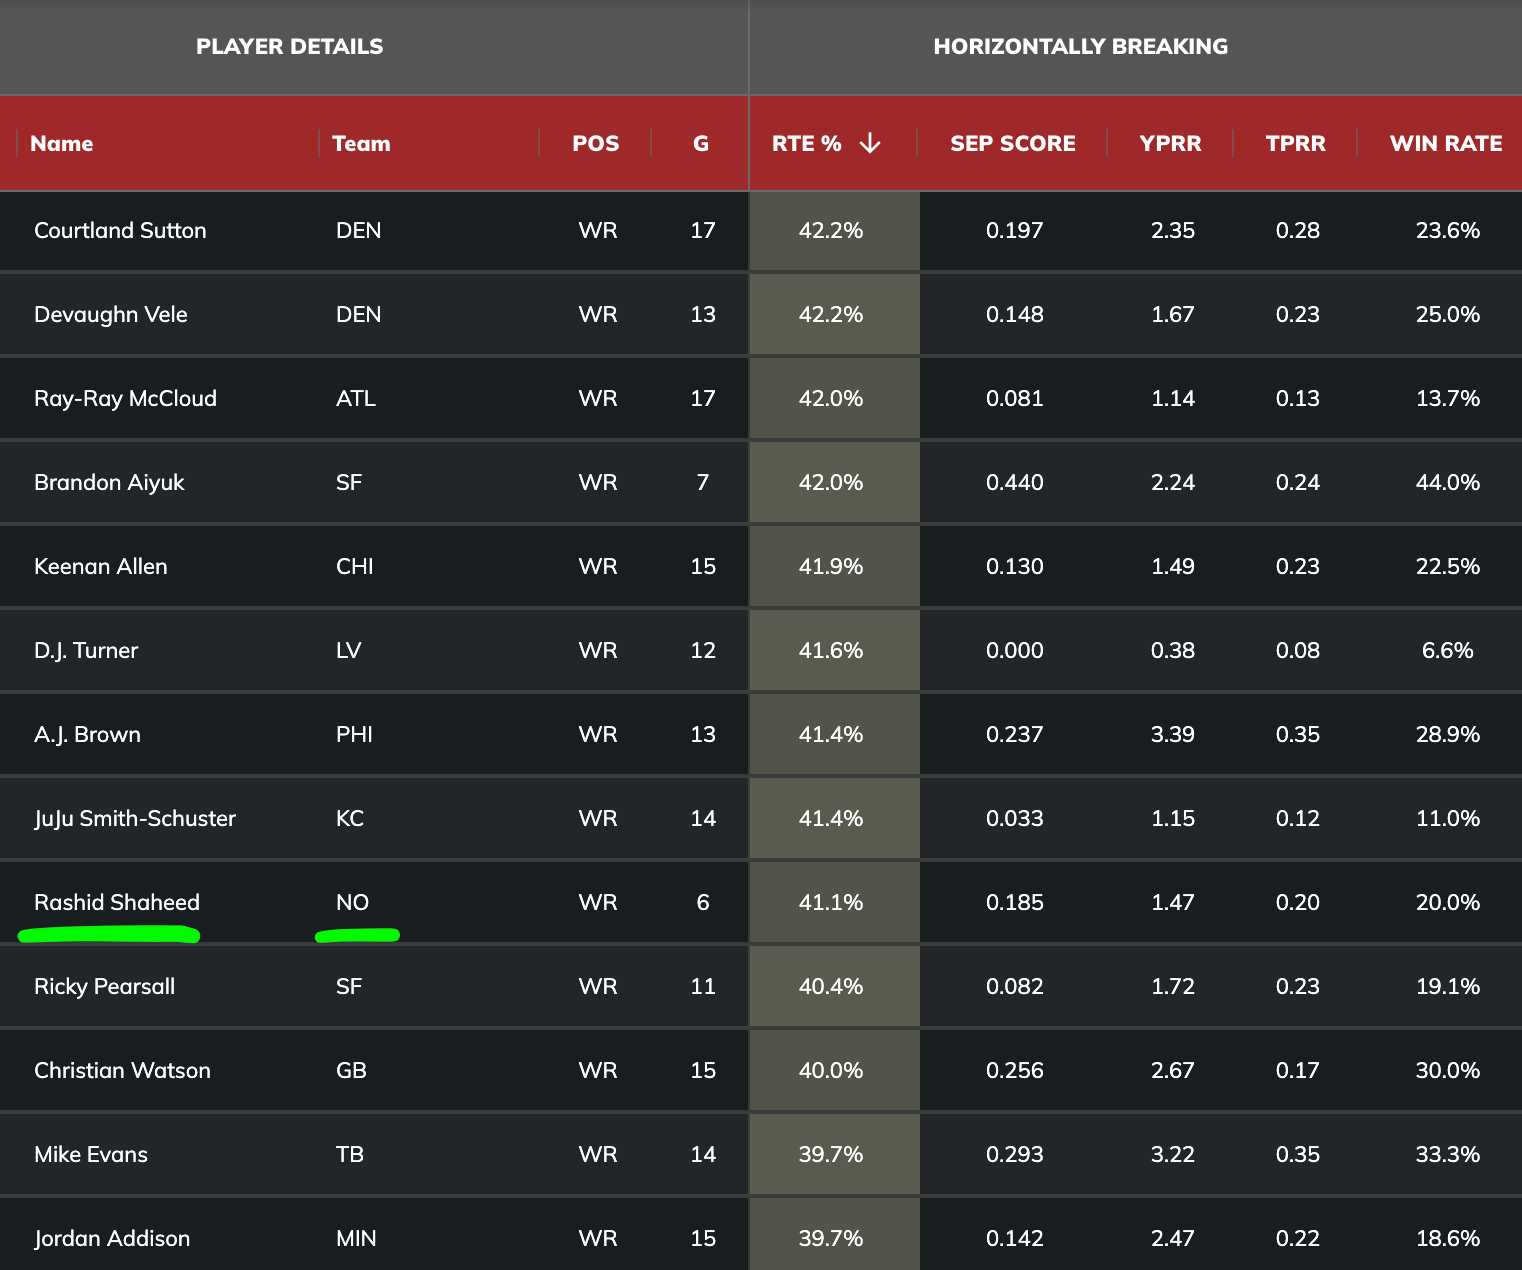Open player Ricky Pearsall
This screenshot has width=1522, height=1270.
104,986
